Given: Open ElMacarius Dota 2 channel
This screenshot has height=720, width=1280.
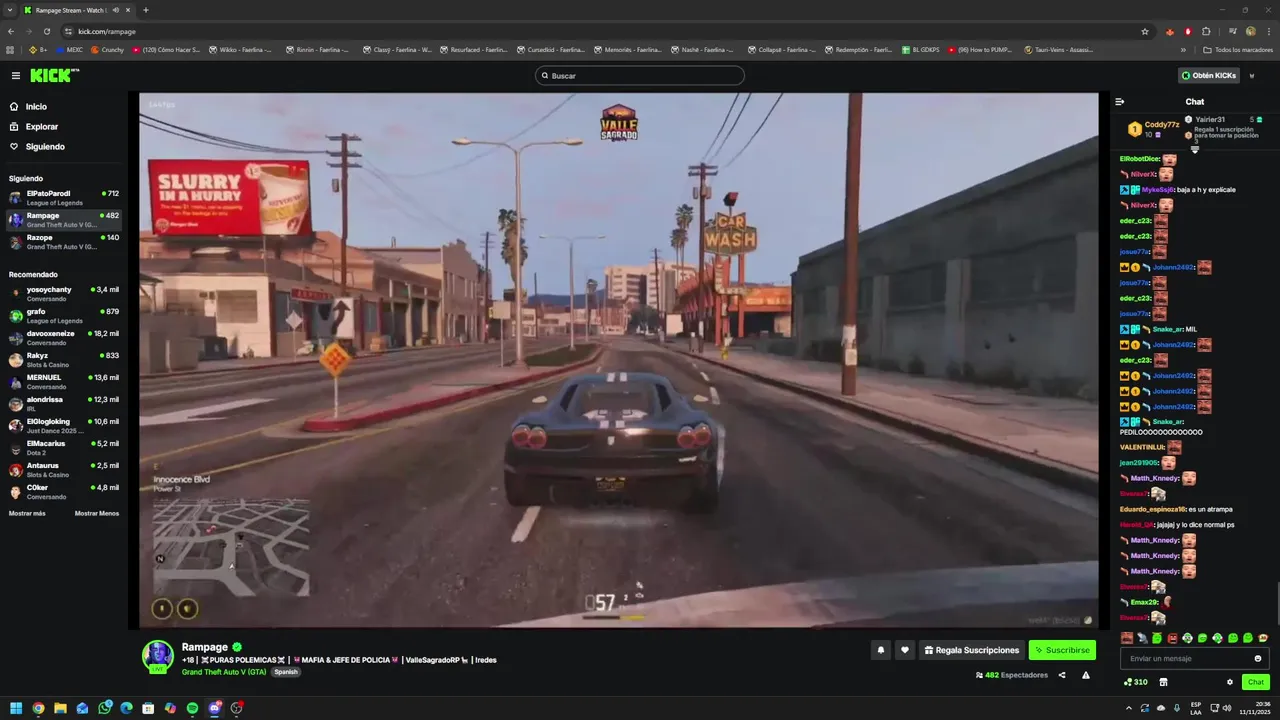Looking at the screenshot, I should pyautogui.click(x=64, y=447).
